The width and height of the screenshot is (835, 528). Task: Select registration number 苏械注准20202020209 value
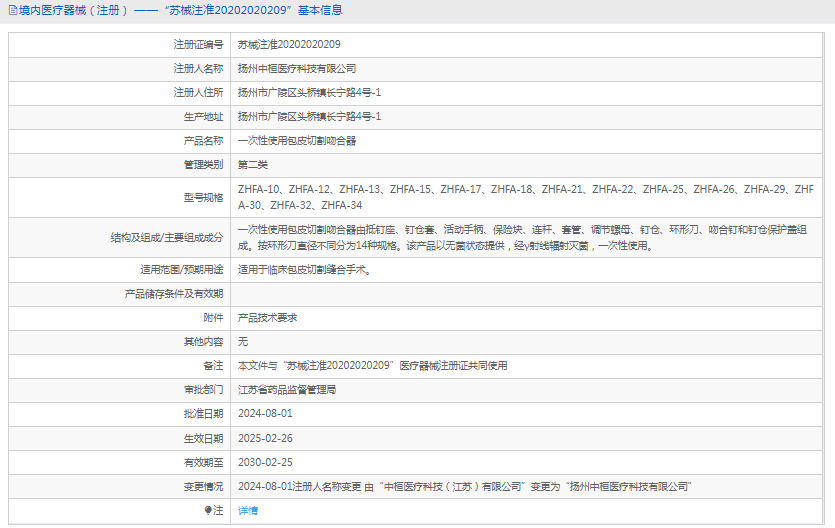[x=289, y=45]
